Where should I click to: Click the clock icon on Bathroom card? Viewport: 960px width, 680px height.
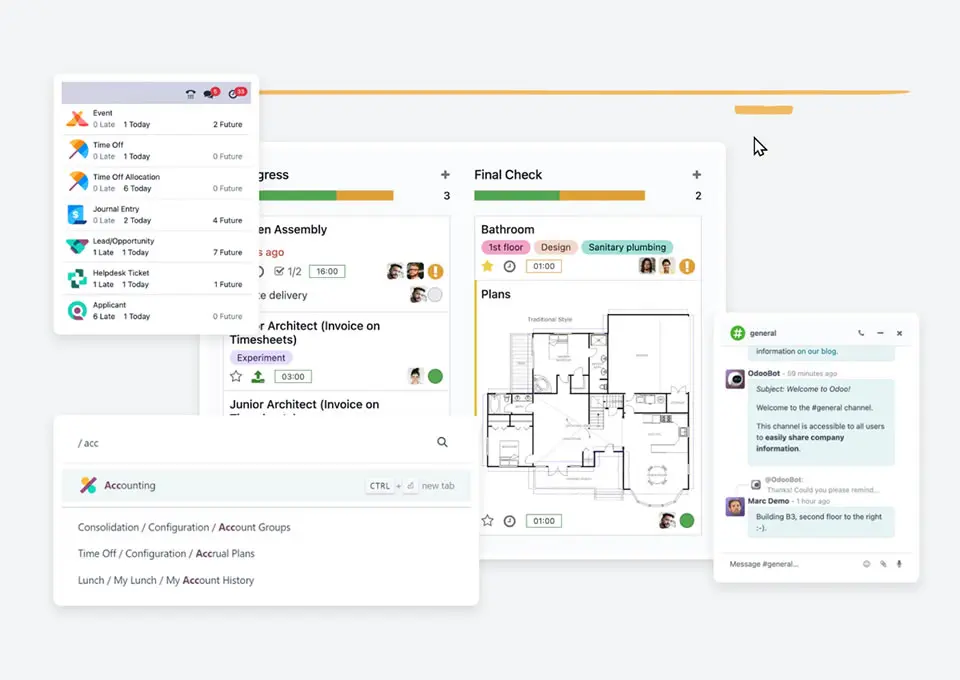pos(509,267)
